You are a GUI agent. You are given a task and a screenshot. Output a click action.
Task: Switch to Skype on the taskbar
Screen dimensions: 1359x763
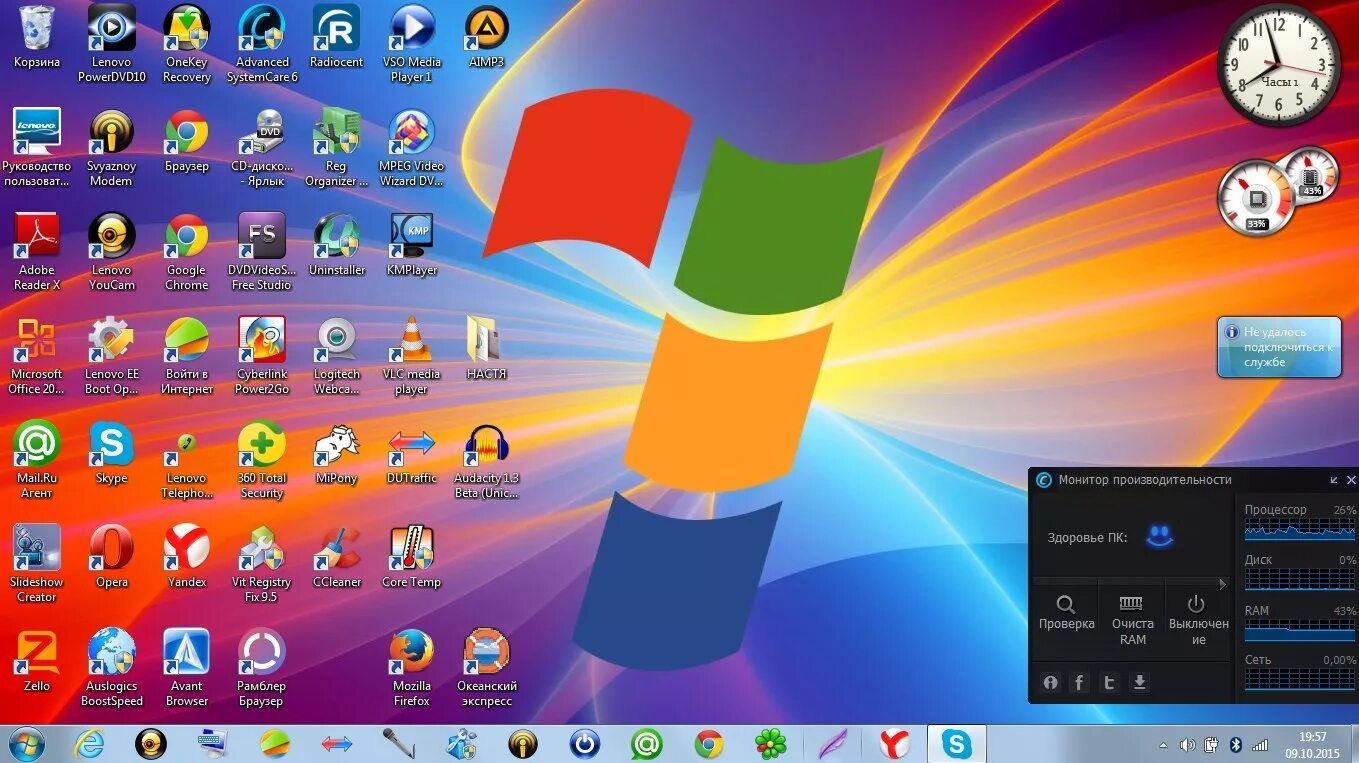pyautogui.click(x=957, y=744)
